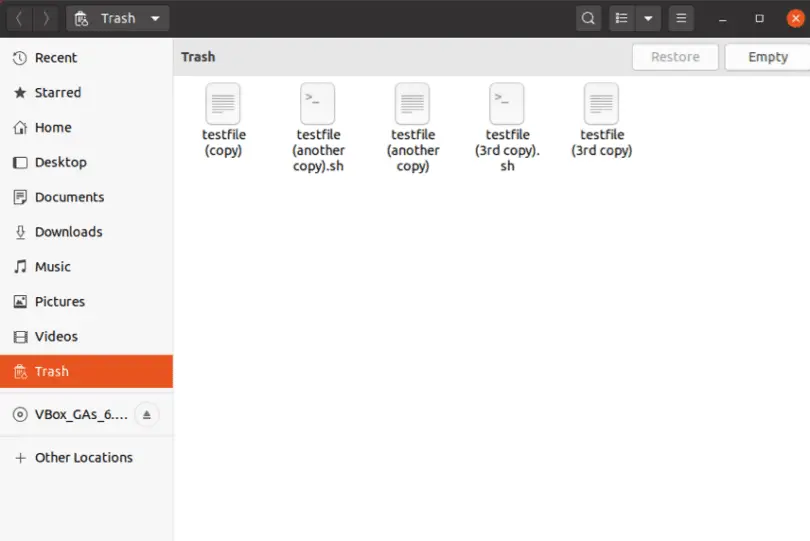The height and width of the screenshot is (541, 810).
Task: Select the testfile (3rd copy).sh script icon
Action: point(507,104)
